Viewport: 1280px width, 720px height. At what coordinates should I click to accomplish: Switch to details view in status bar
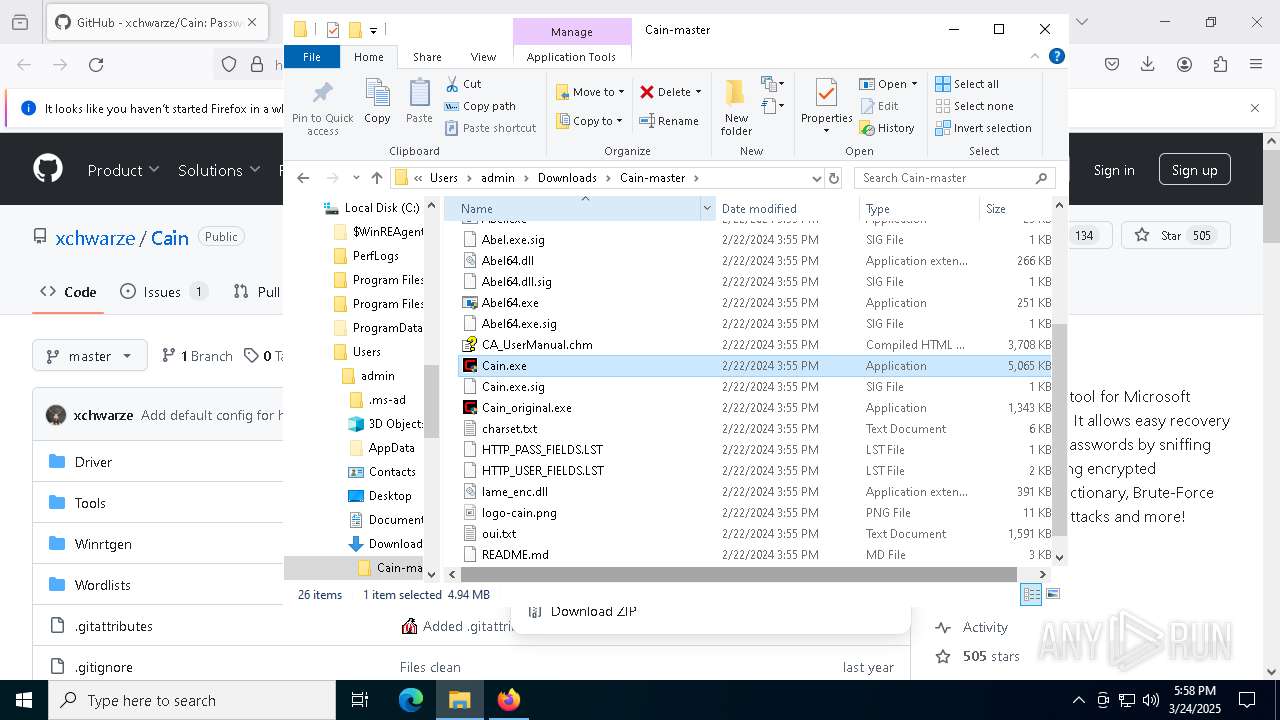click(x=1031, y=594)
